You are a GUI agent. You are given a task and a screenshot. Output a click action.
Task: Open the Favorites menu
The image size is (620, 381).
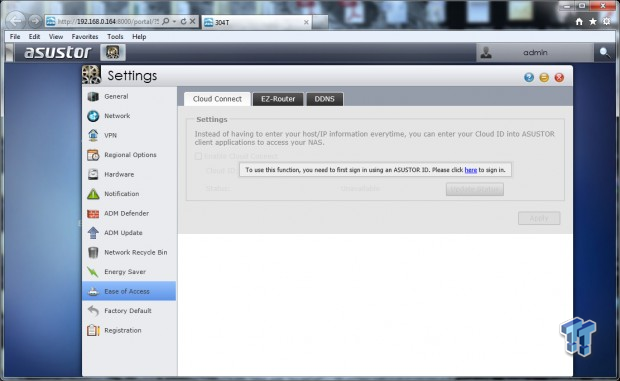coord(85,36)
